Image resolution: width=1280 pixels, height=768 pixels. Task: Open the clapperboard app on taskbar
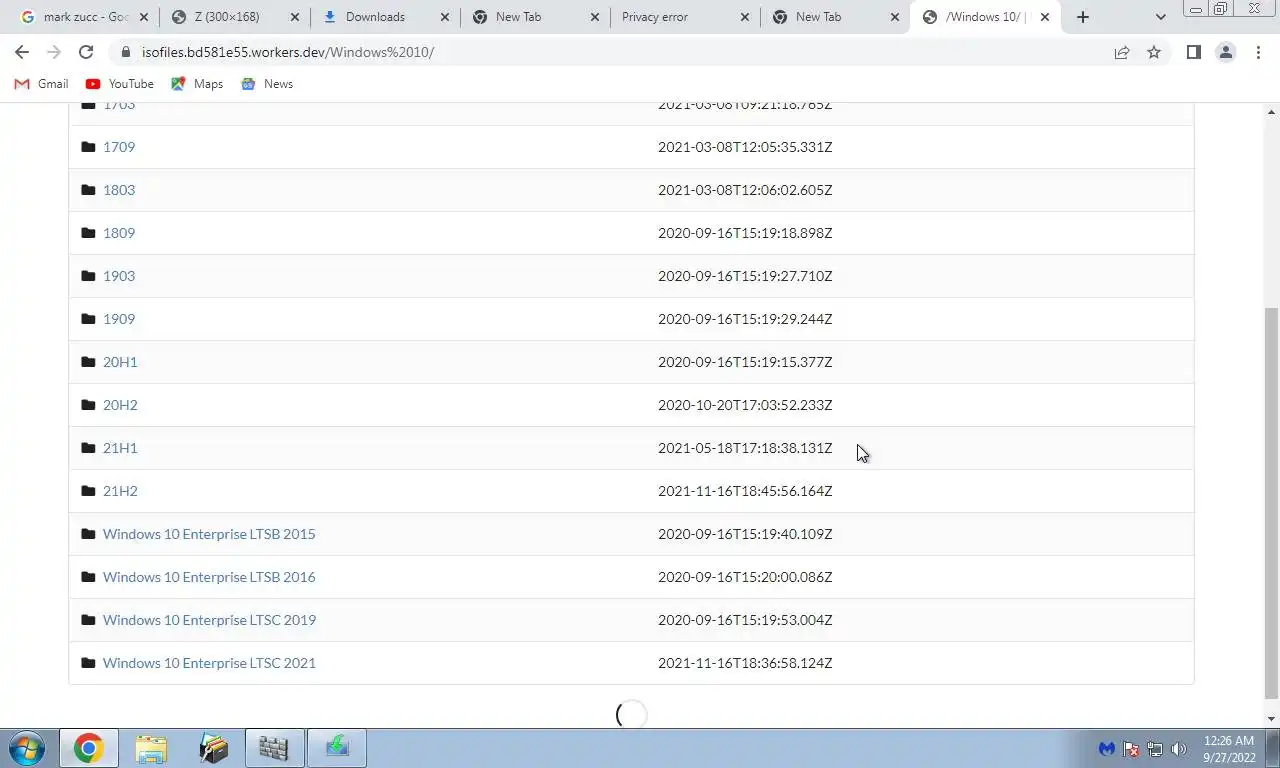point(213,748)
